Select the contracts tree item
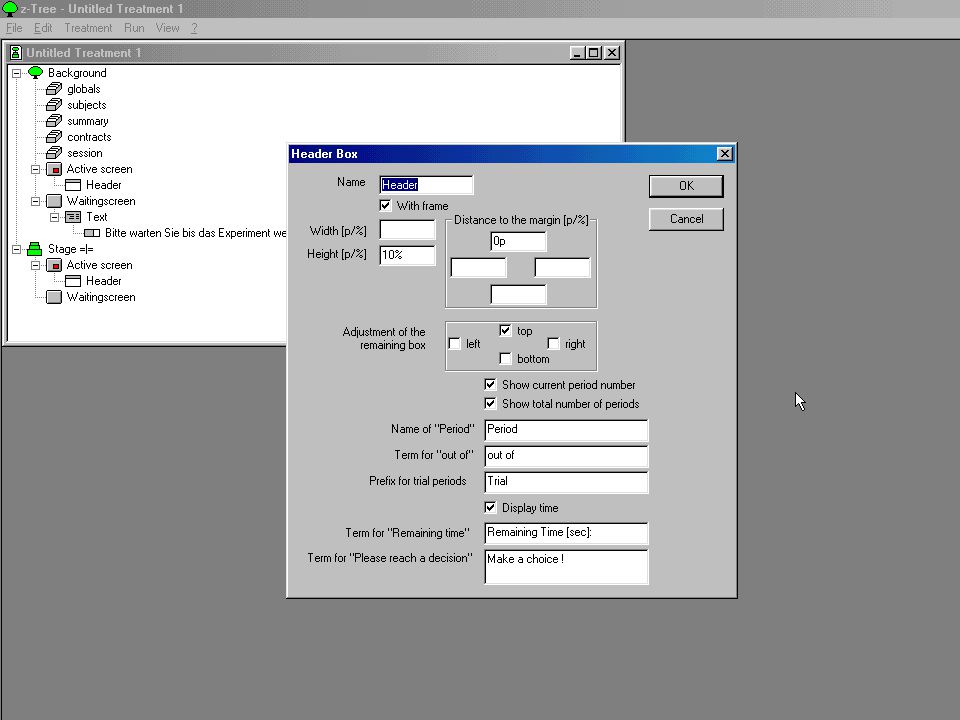This screenshot has width=960, height=720. pyautogui.click(x=89, y=137)
